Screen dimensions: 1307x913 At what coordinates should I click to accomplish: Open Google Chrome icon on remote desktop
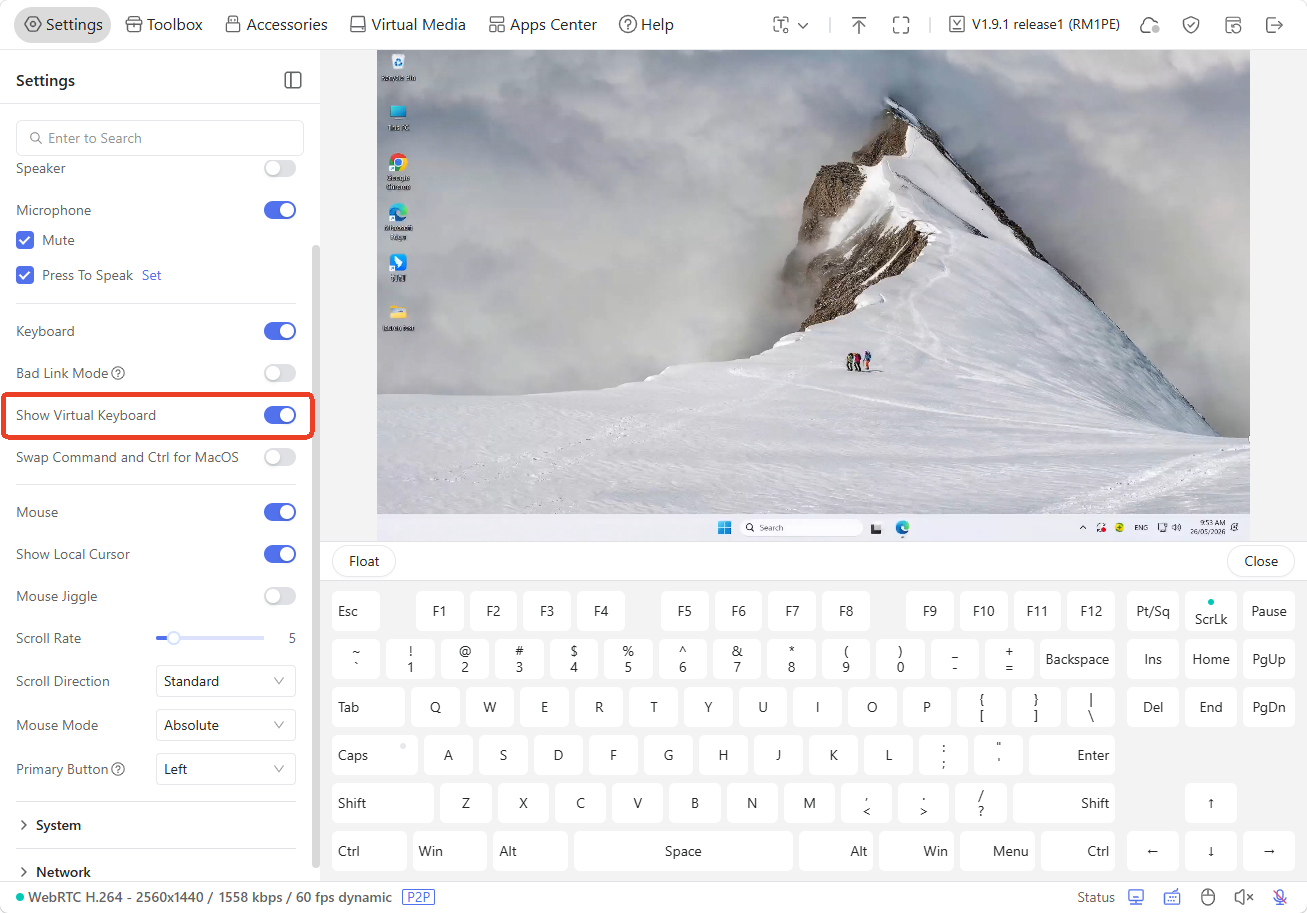tap(398, 171)
